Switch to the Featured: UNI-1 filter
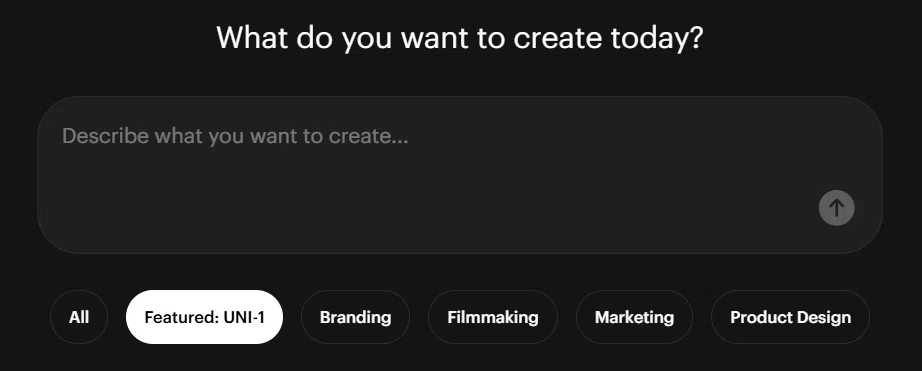Image resolution: width=922 pixels, height=371 pixels. click(205, 317)
